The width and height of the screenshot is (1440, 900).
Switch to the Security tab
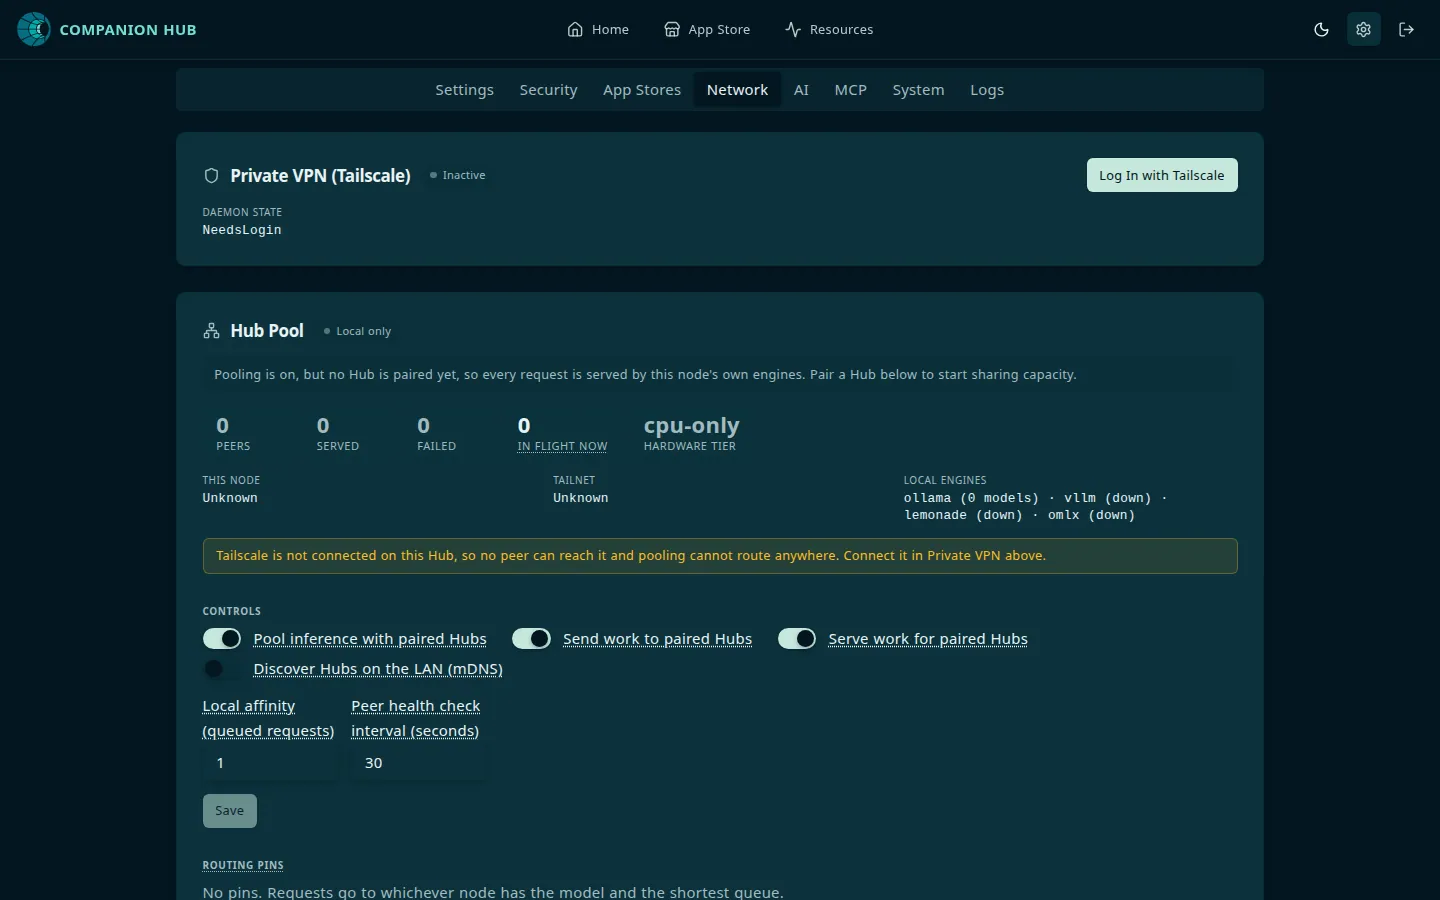tap(548, 90)
